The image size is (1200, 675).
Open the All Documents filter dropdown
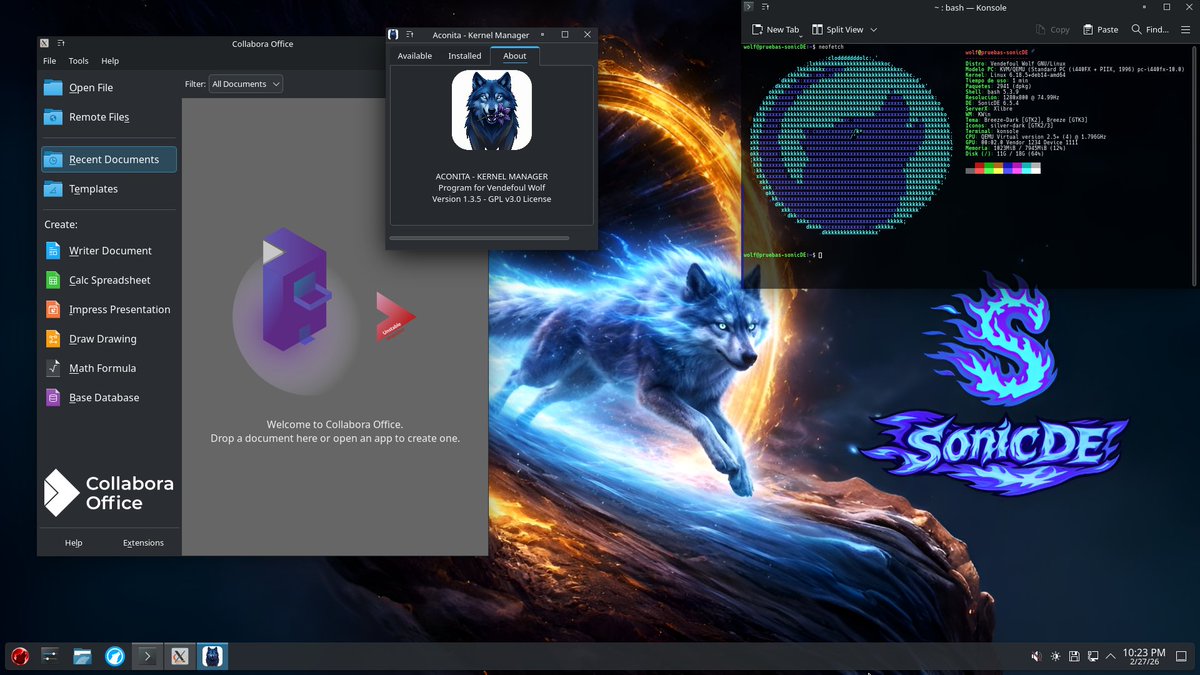pos(246,84)
